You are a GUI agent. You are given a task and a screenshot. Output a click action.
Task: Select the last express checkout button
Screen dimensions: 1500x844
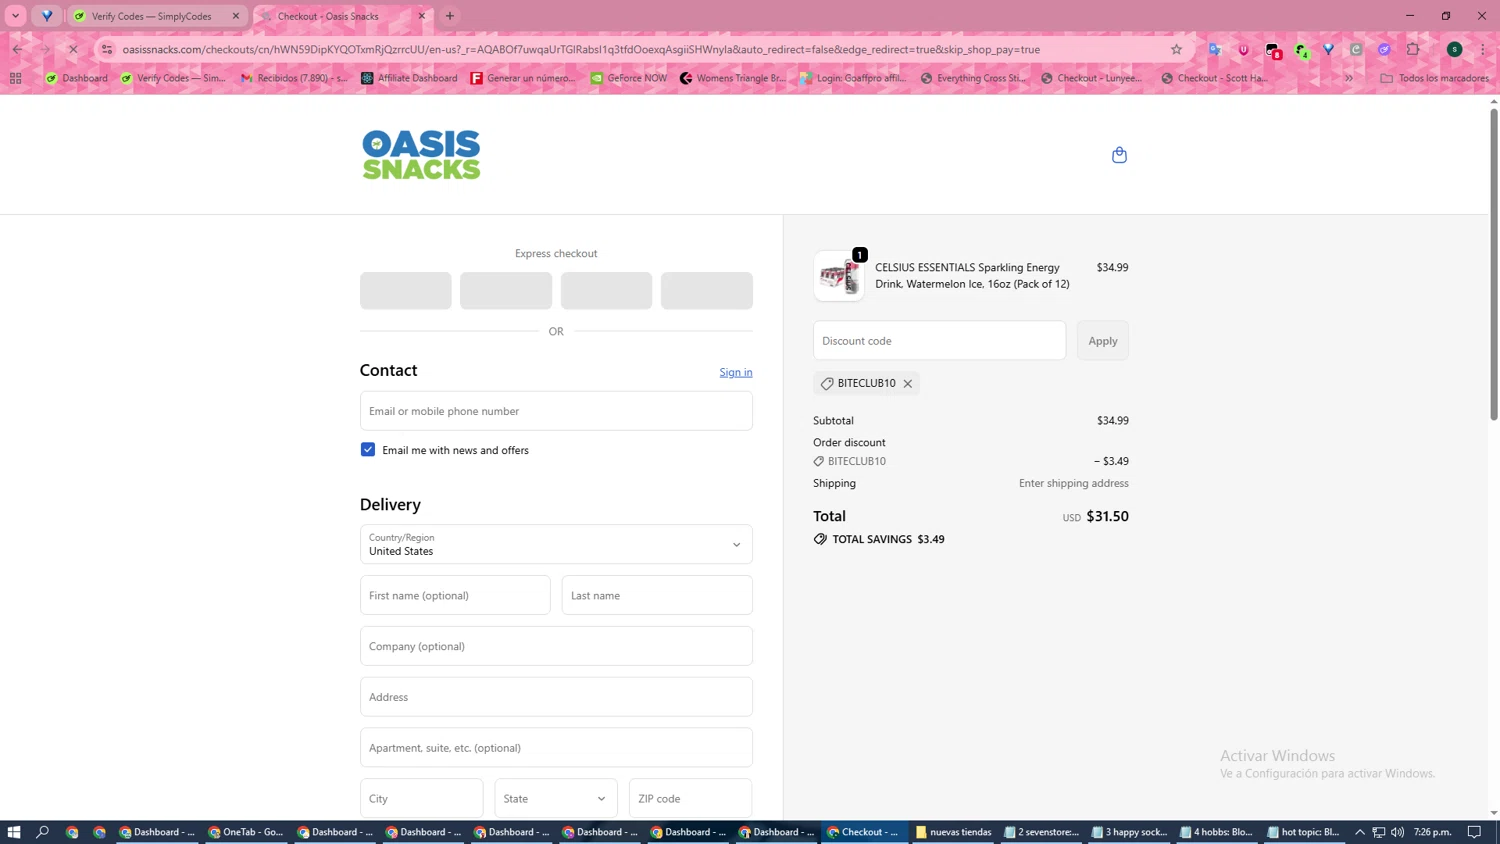pyautogui.click(x=707, y=291)
